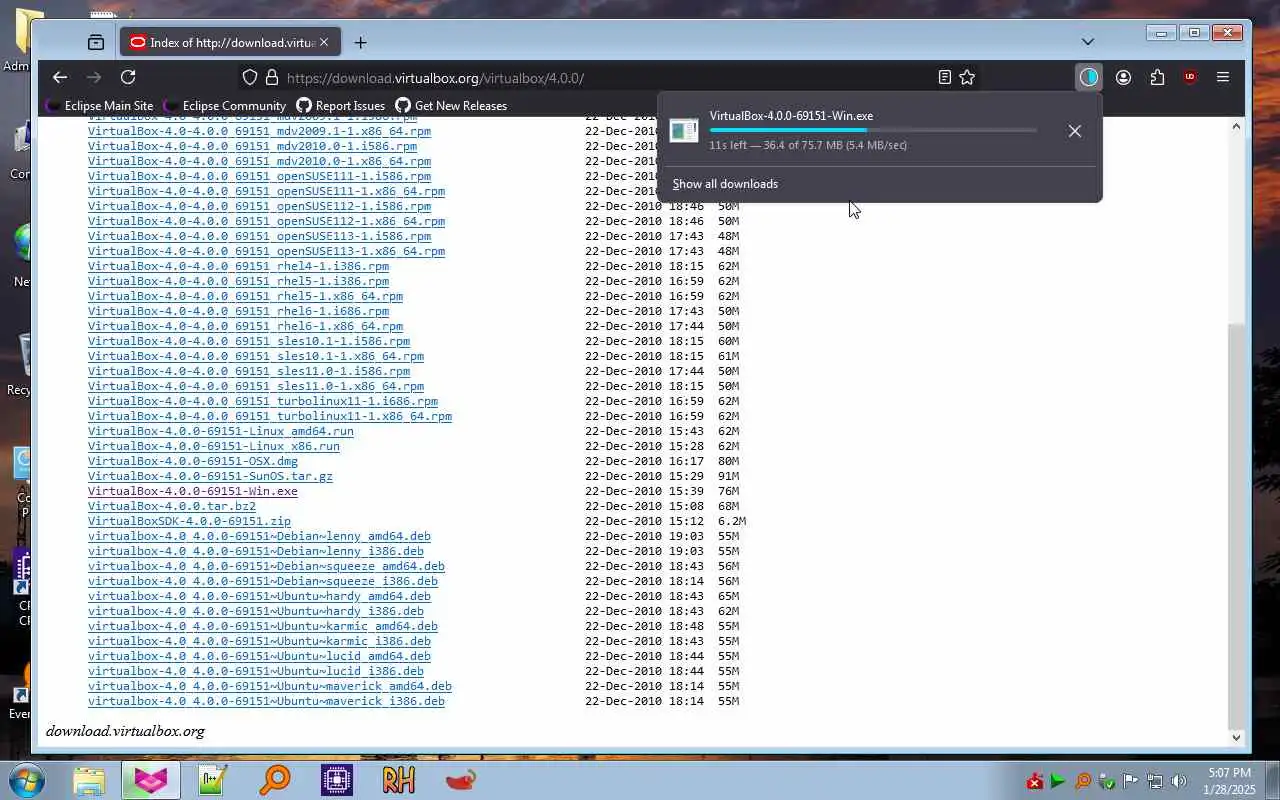Open VirtualBoxSDK-4.0.0-69151.zip link
Viewport: 1280px width, 800px height.
pos(189,521)
